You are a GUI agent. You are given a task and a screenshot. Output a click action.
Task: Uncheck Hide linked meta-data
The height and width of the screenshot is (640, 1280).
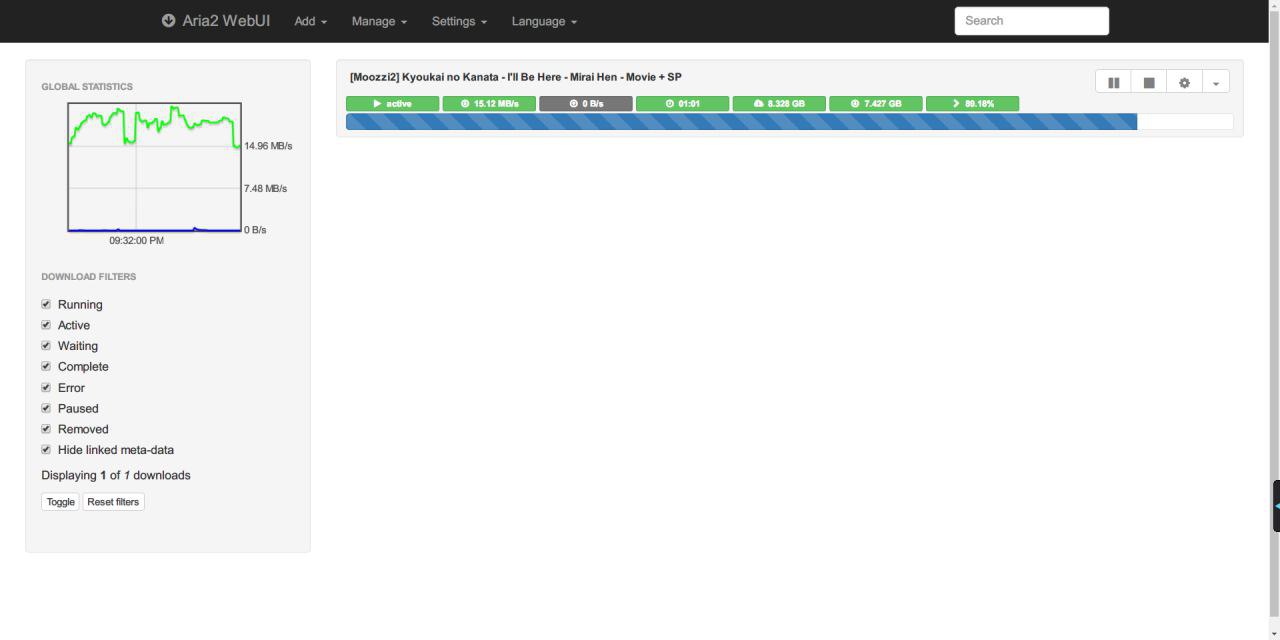[x=46, y=450]
